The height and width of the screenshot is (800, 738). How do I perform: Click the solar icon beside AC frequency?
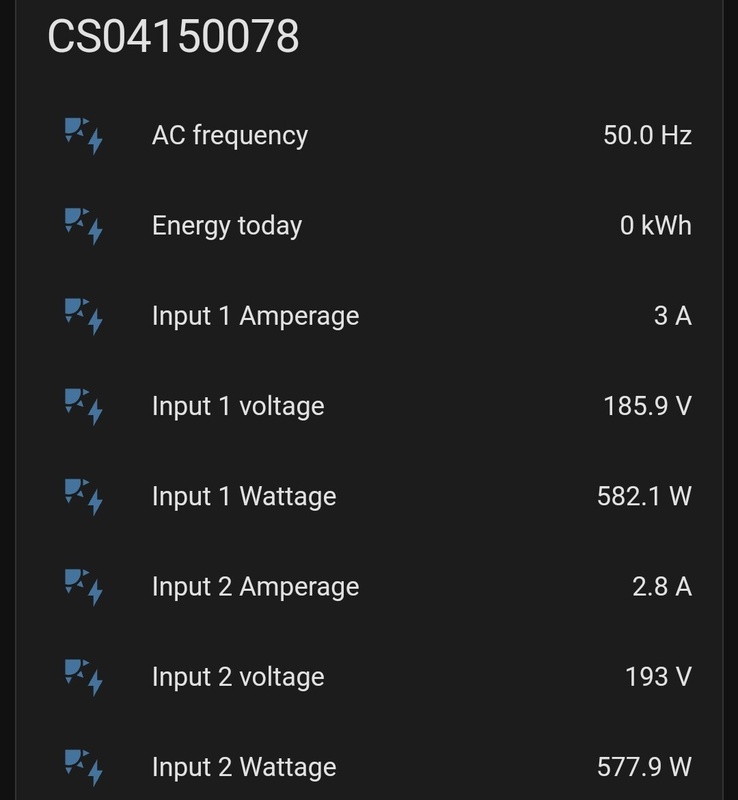coord(83,135)
